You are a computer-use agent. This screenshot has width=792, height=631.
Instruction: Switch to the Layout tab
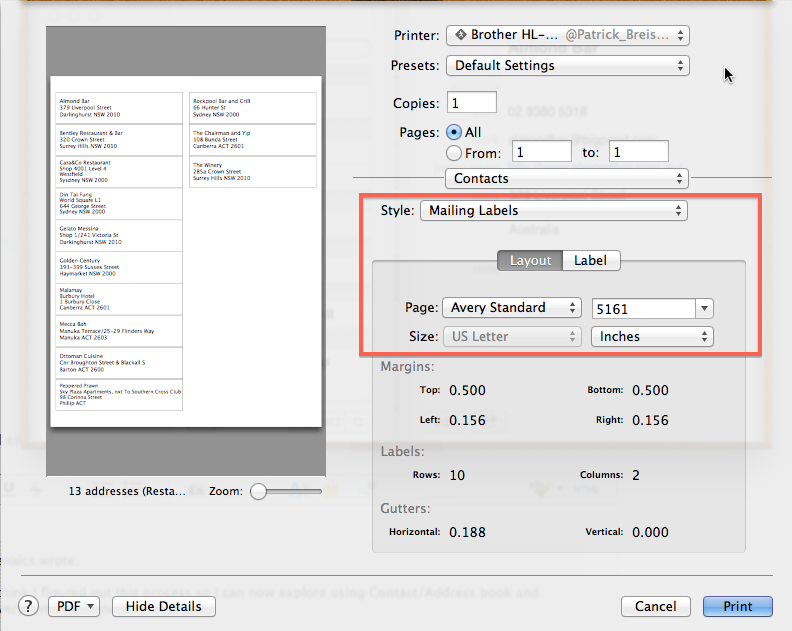point(530,261)
